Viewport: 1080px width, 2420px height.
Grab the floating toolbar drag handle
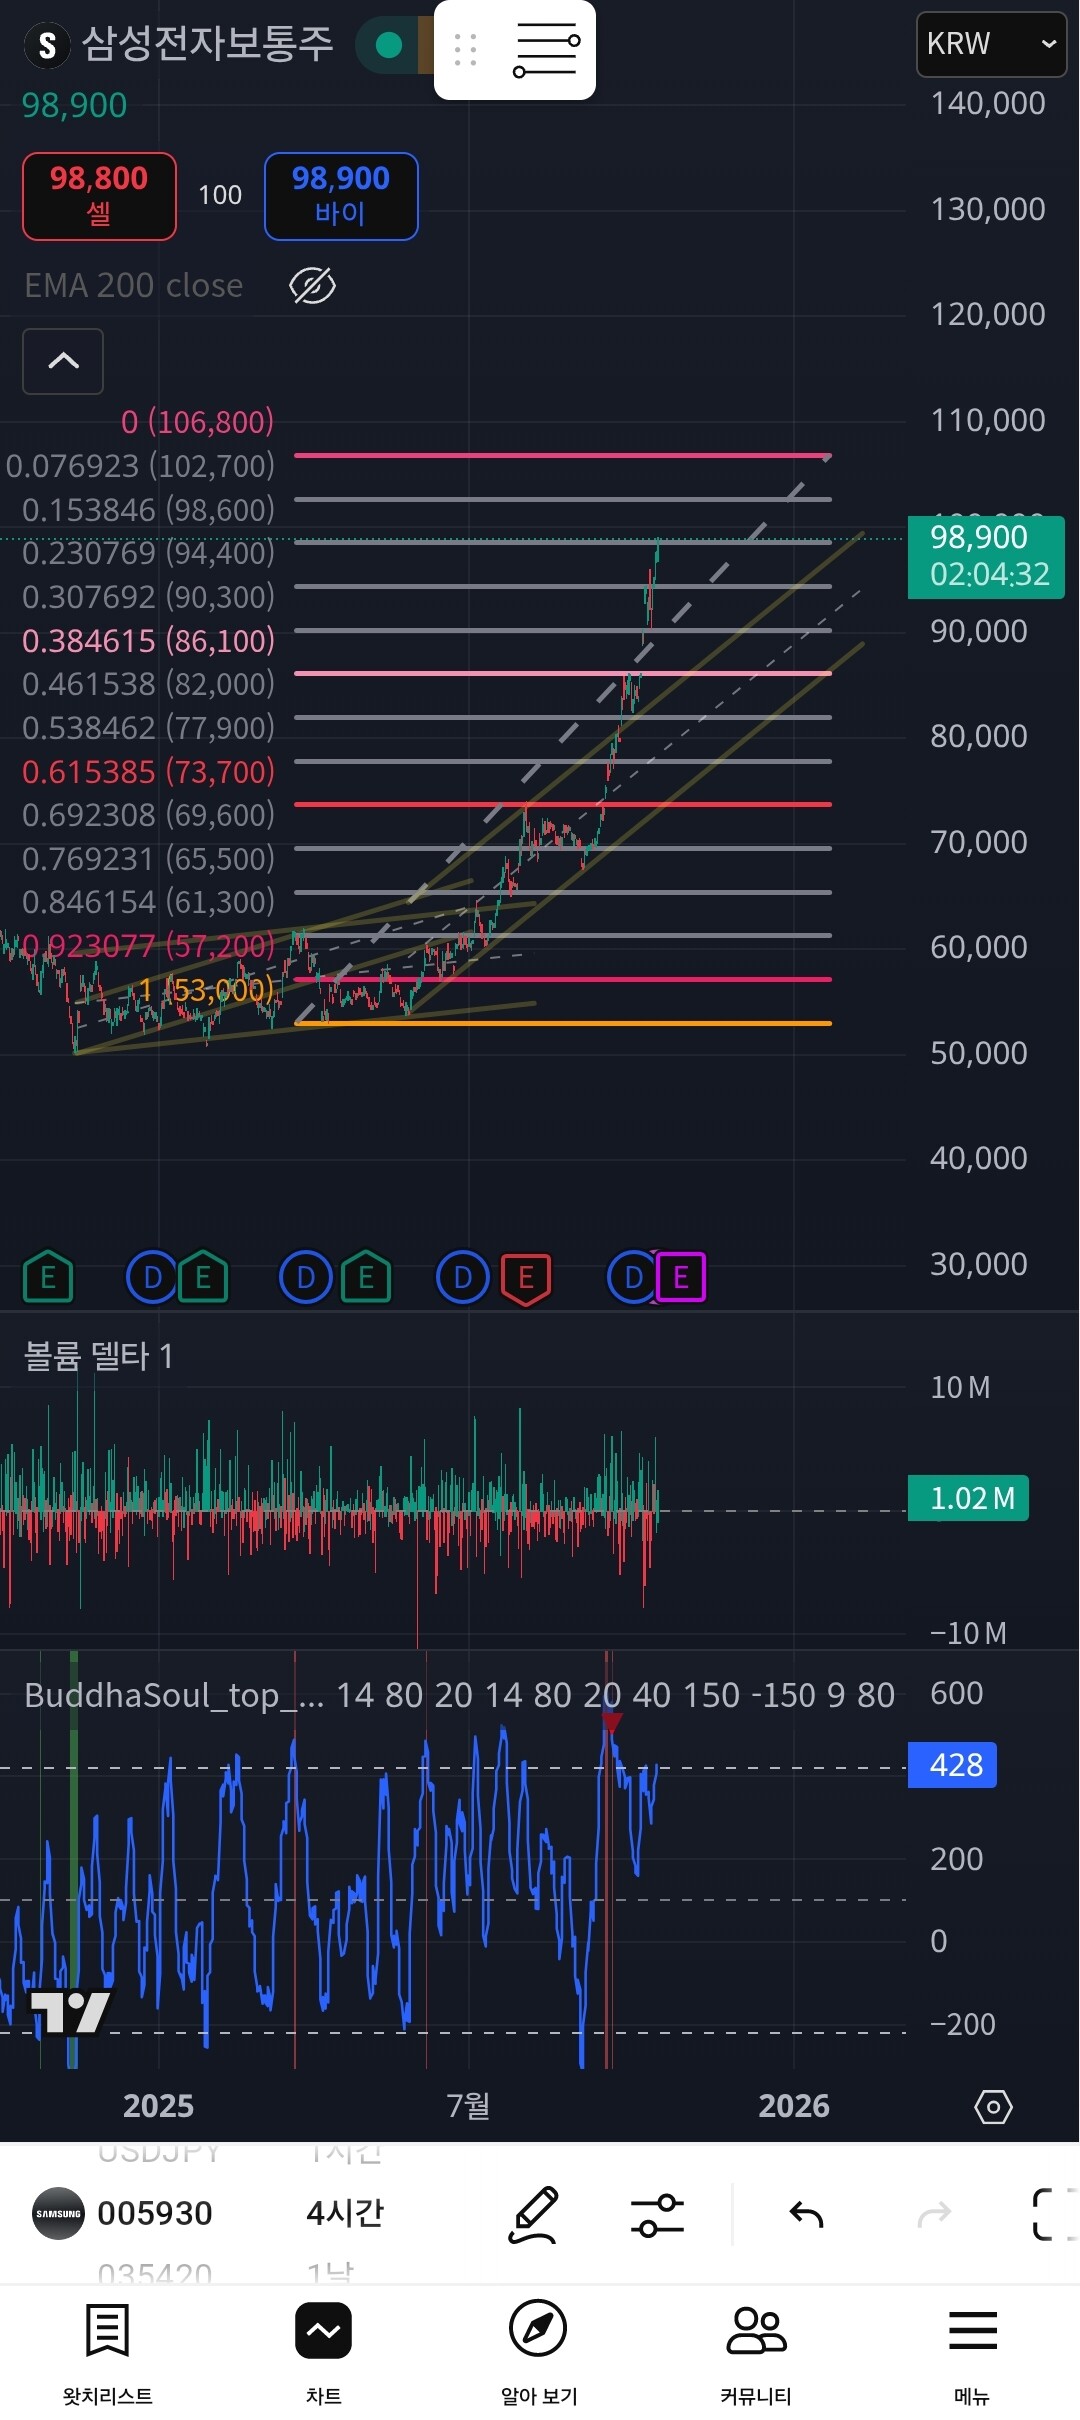[465, 50]
